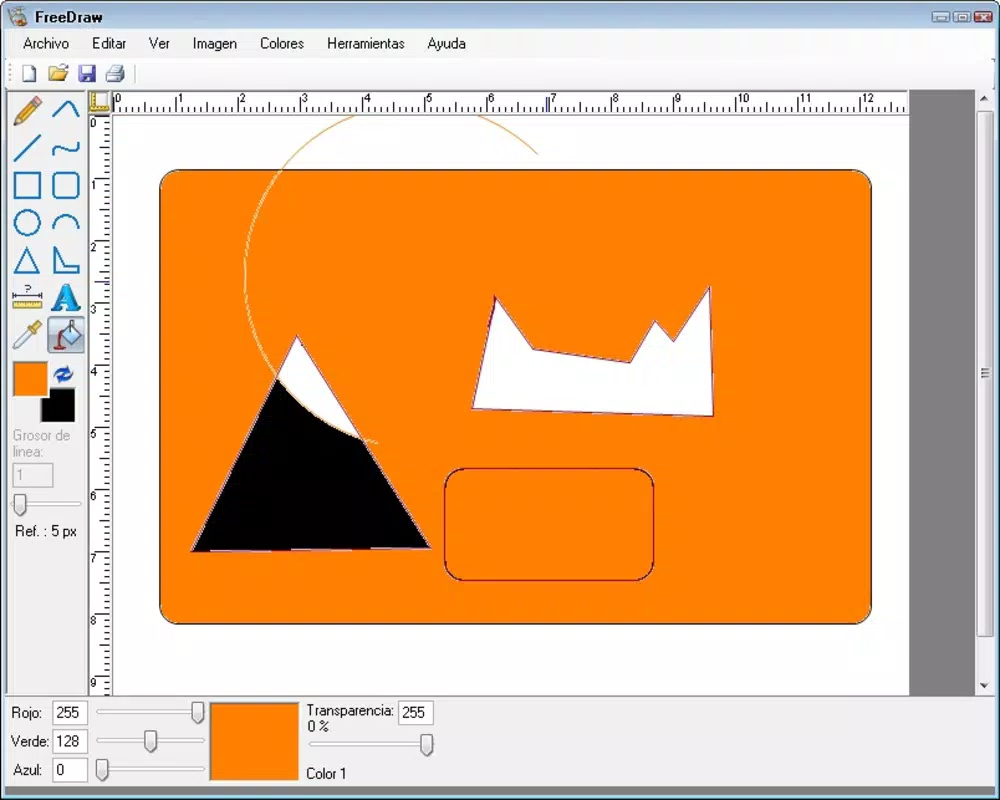Create a new document from toolbar
Screen dimensions: 1000x800
pyautogui.click(x=29, y=73)
